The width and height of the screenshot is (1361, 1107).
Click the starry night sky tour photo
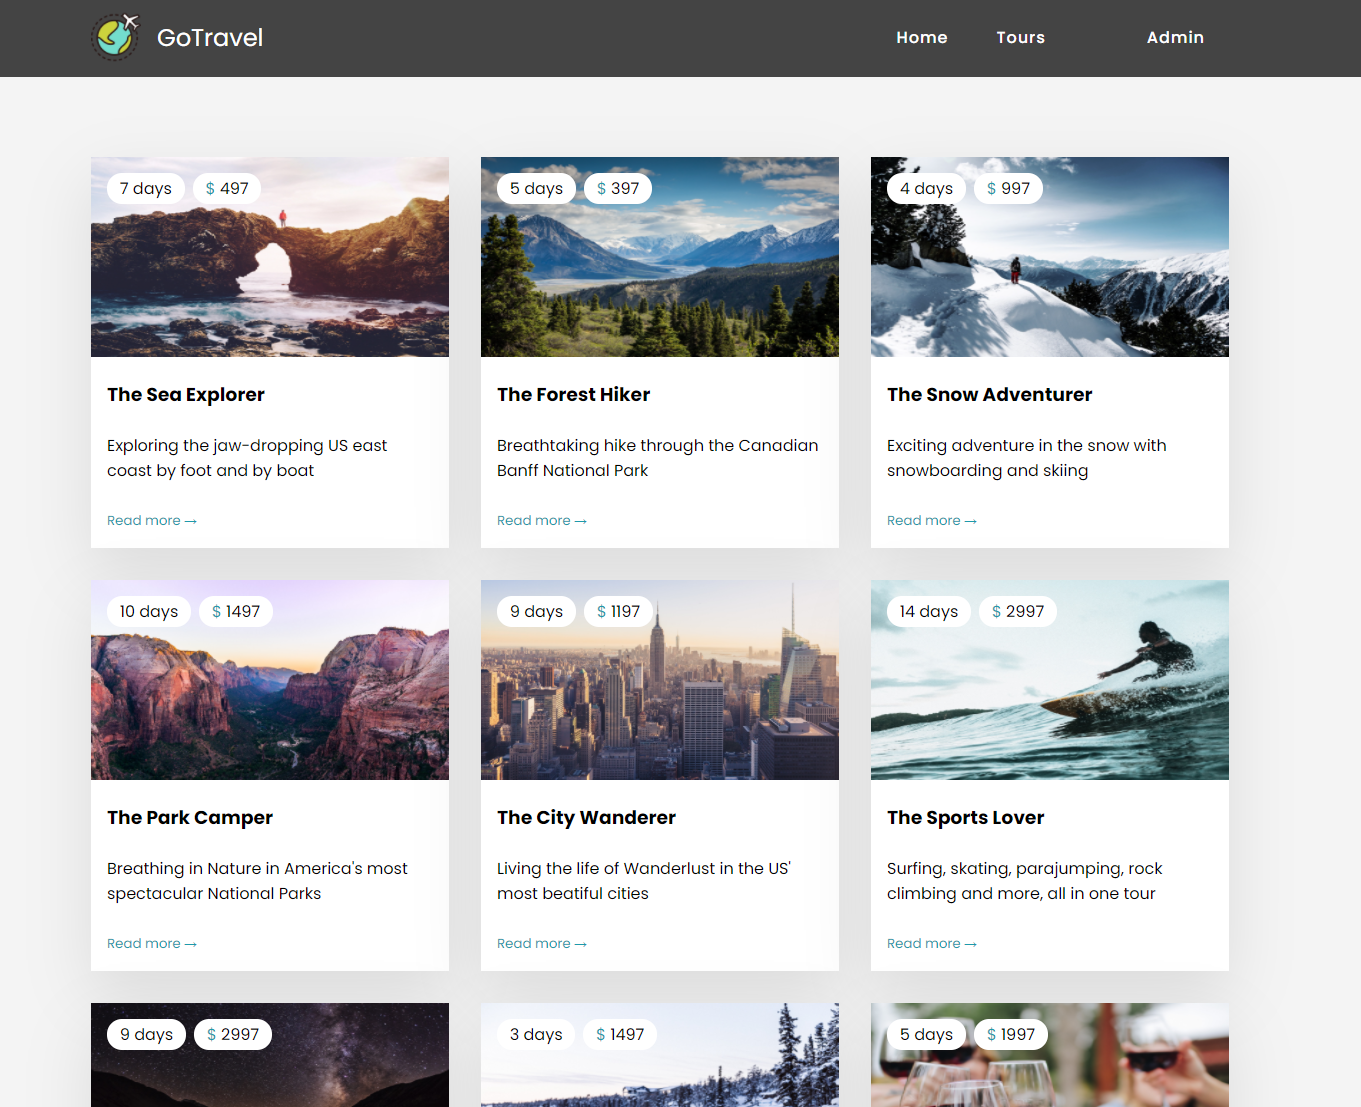(x=270, y=1055)
